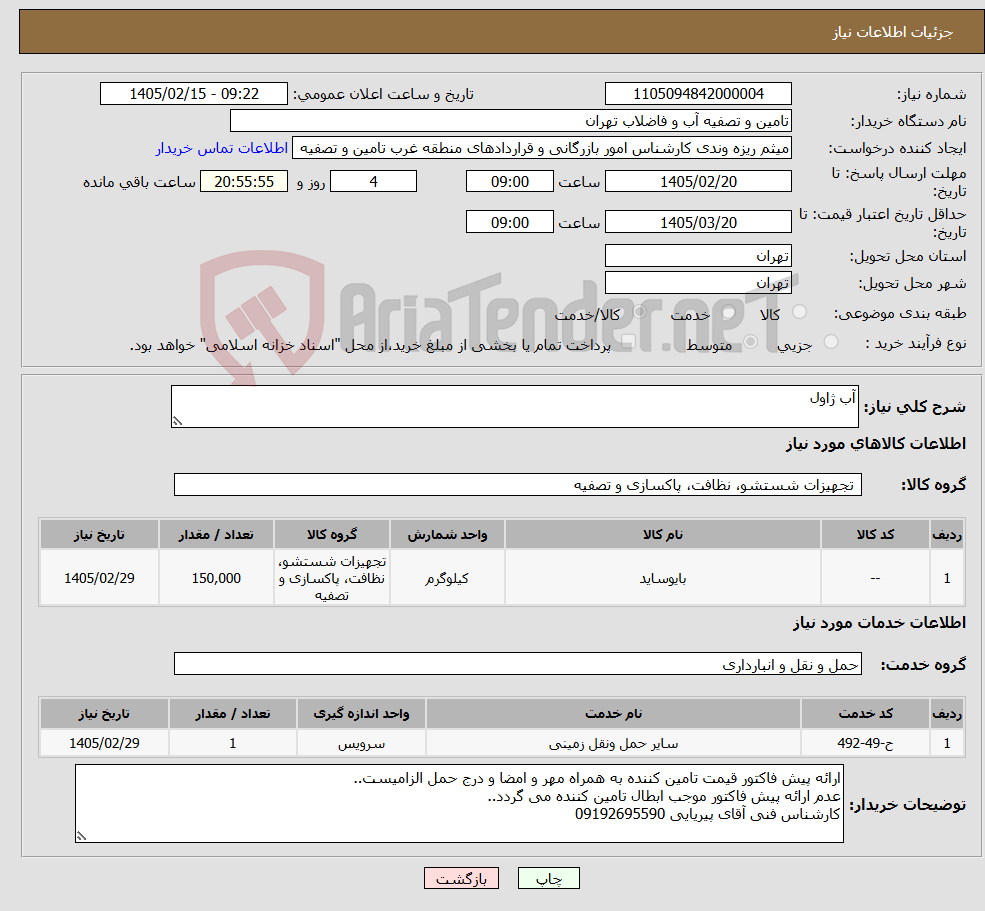Screen dimensions: 985x911
Task: Click the شماره نیاز number field
Action: (x=698, y=94)
